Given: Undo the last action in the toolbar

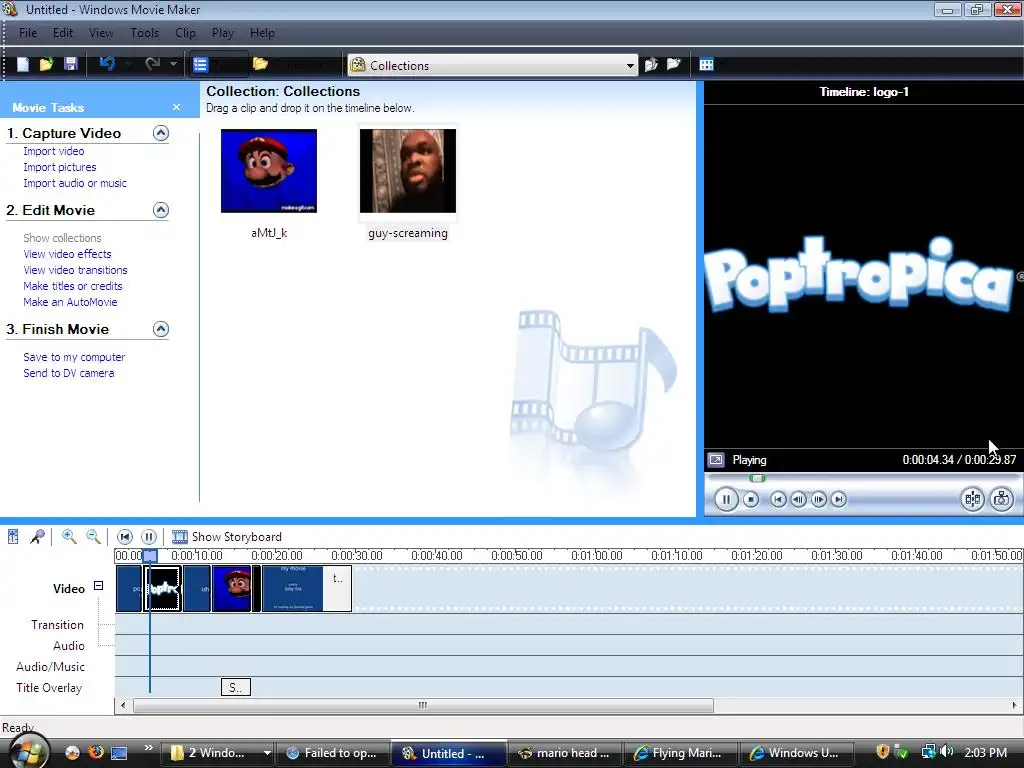Looking at the screenshot, I should 108,64.
